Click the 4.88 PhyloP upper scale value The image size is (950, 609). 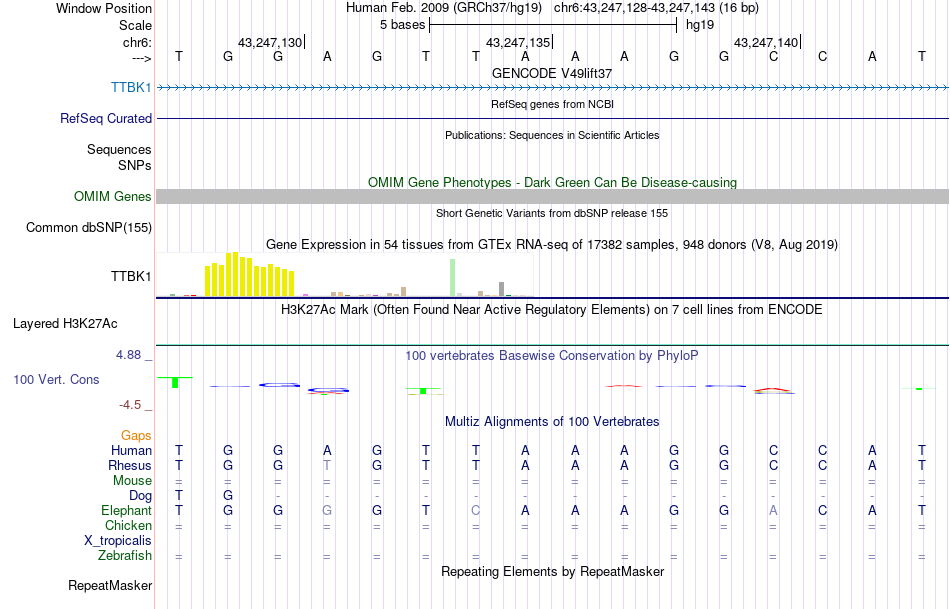click(x=129, y=354)
